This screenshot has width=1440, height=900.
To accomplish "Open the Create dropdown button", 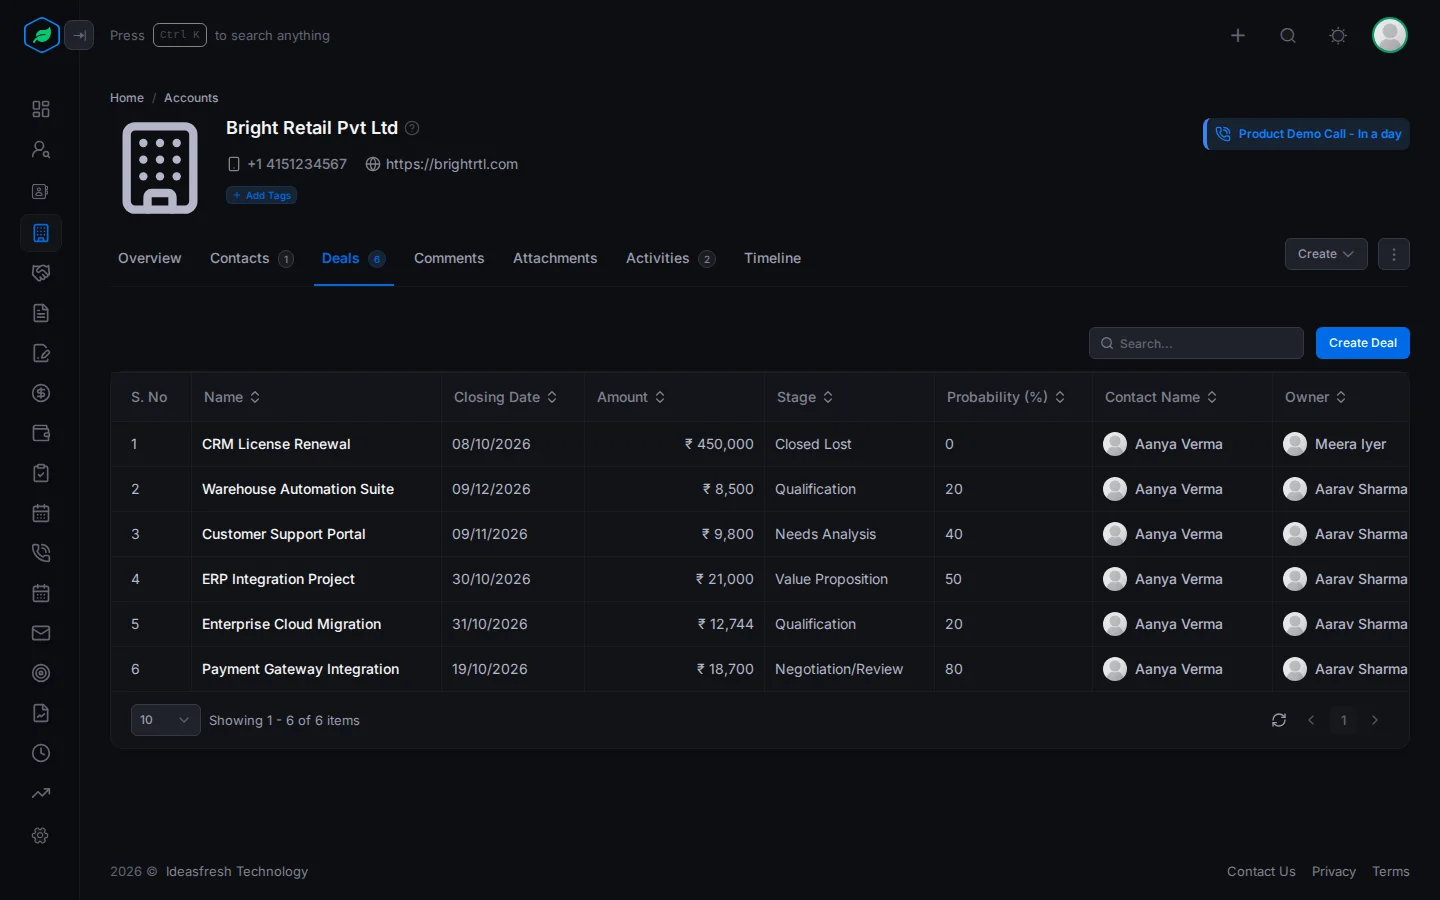I will 1326,254.
